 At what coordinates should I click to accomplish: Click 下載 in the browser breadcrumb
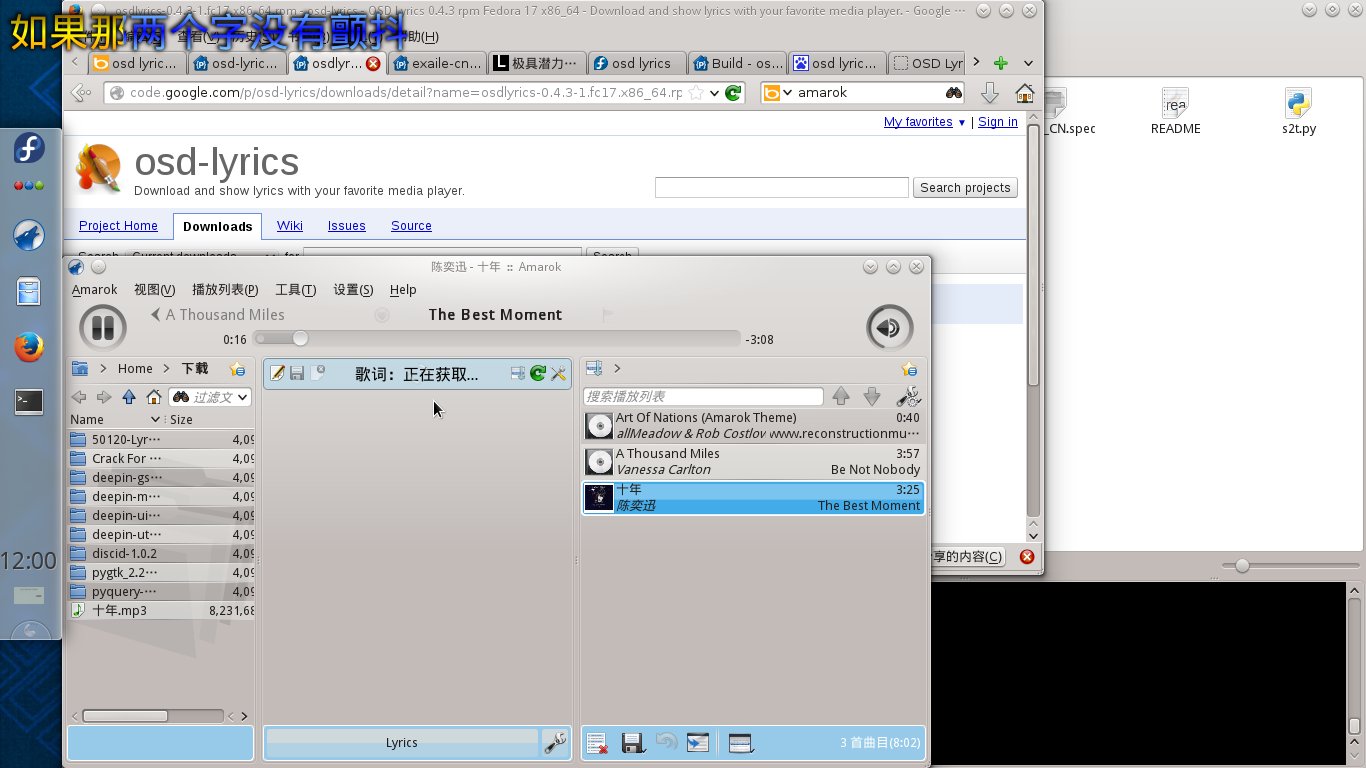pyautogui.click(x=195, y=369)
